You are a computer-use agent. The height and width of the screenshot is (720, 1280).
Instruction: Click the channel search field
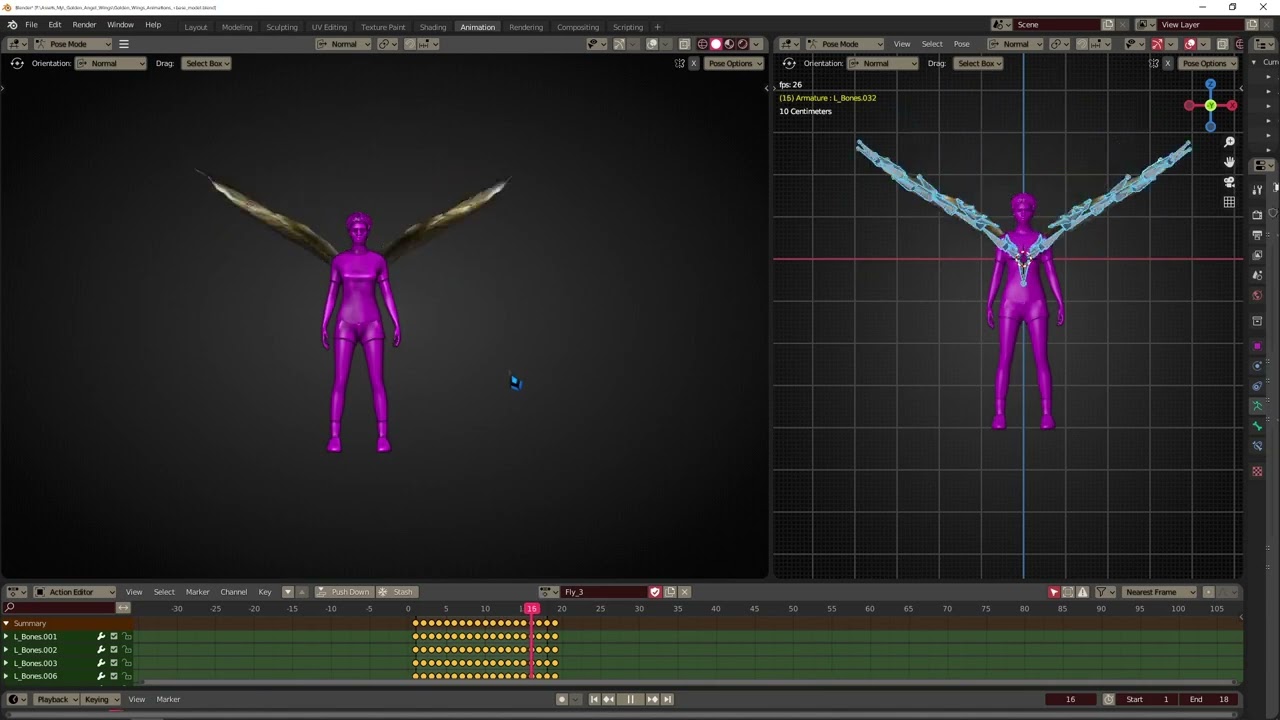point(60,608)
